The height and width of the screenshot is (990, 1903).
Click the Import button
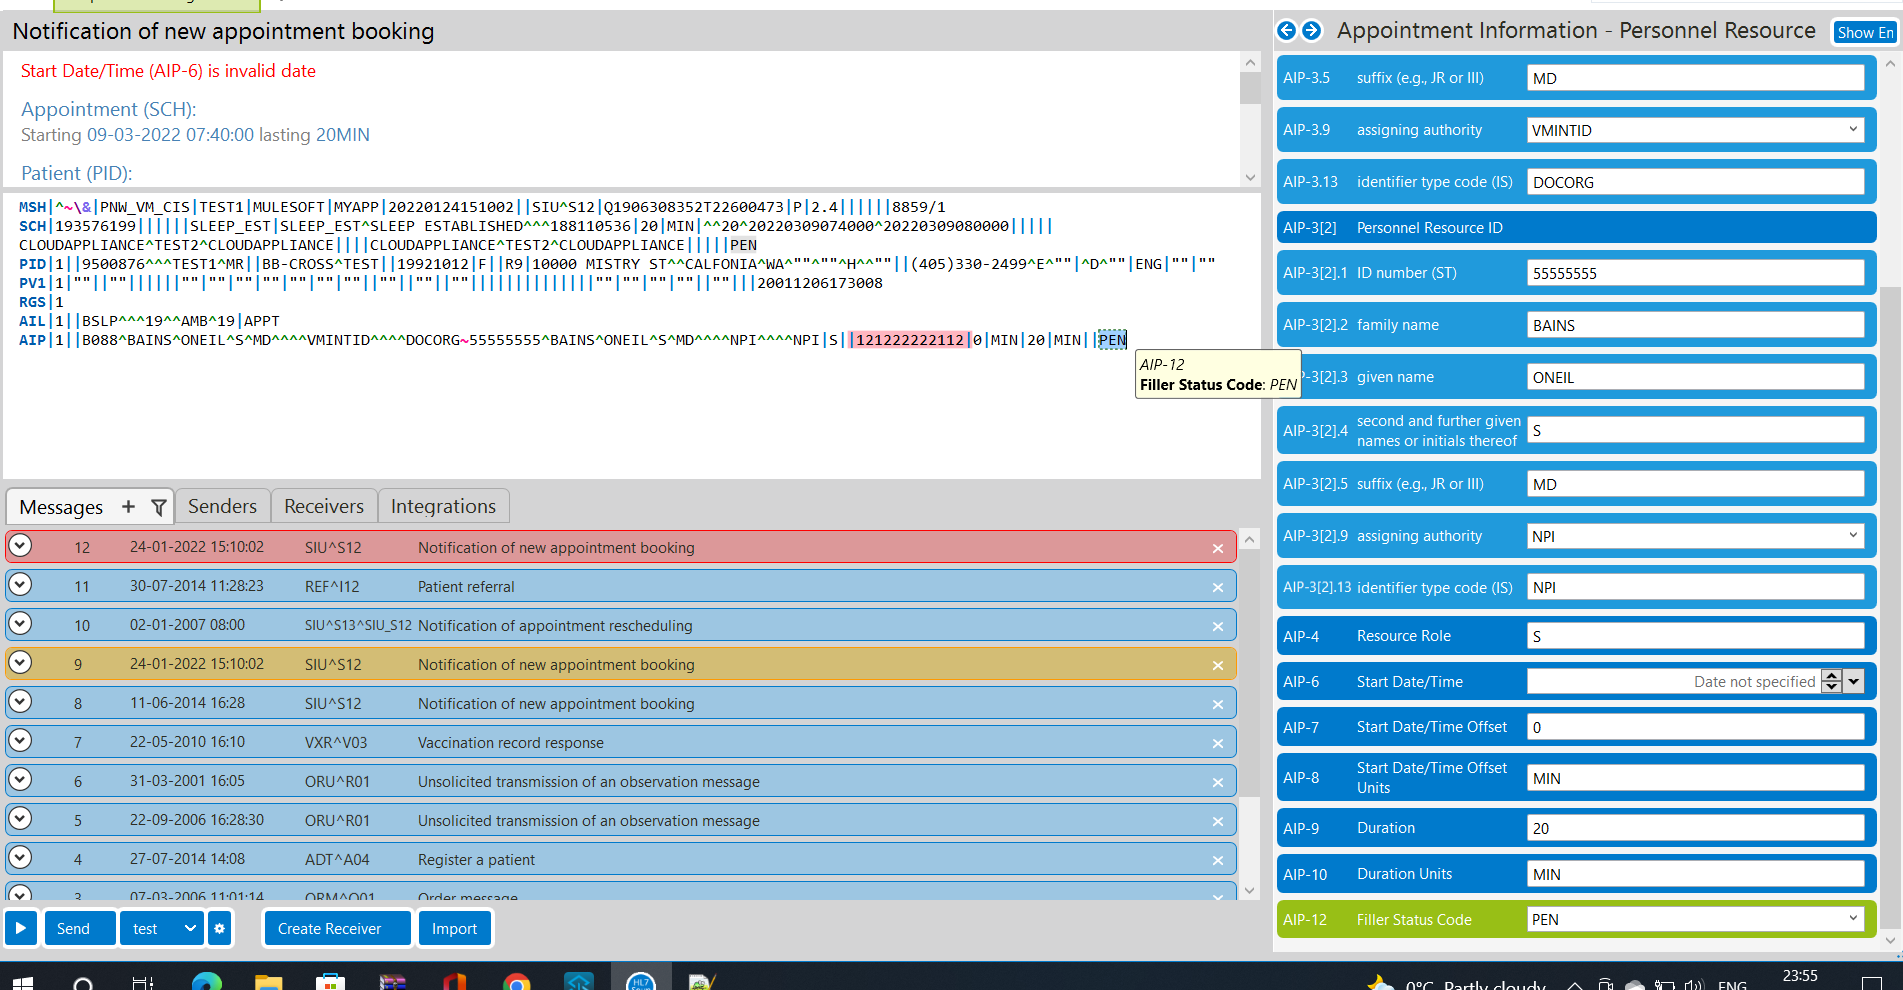point(454,928)
